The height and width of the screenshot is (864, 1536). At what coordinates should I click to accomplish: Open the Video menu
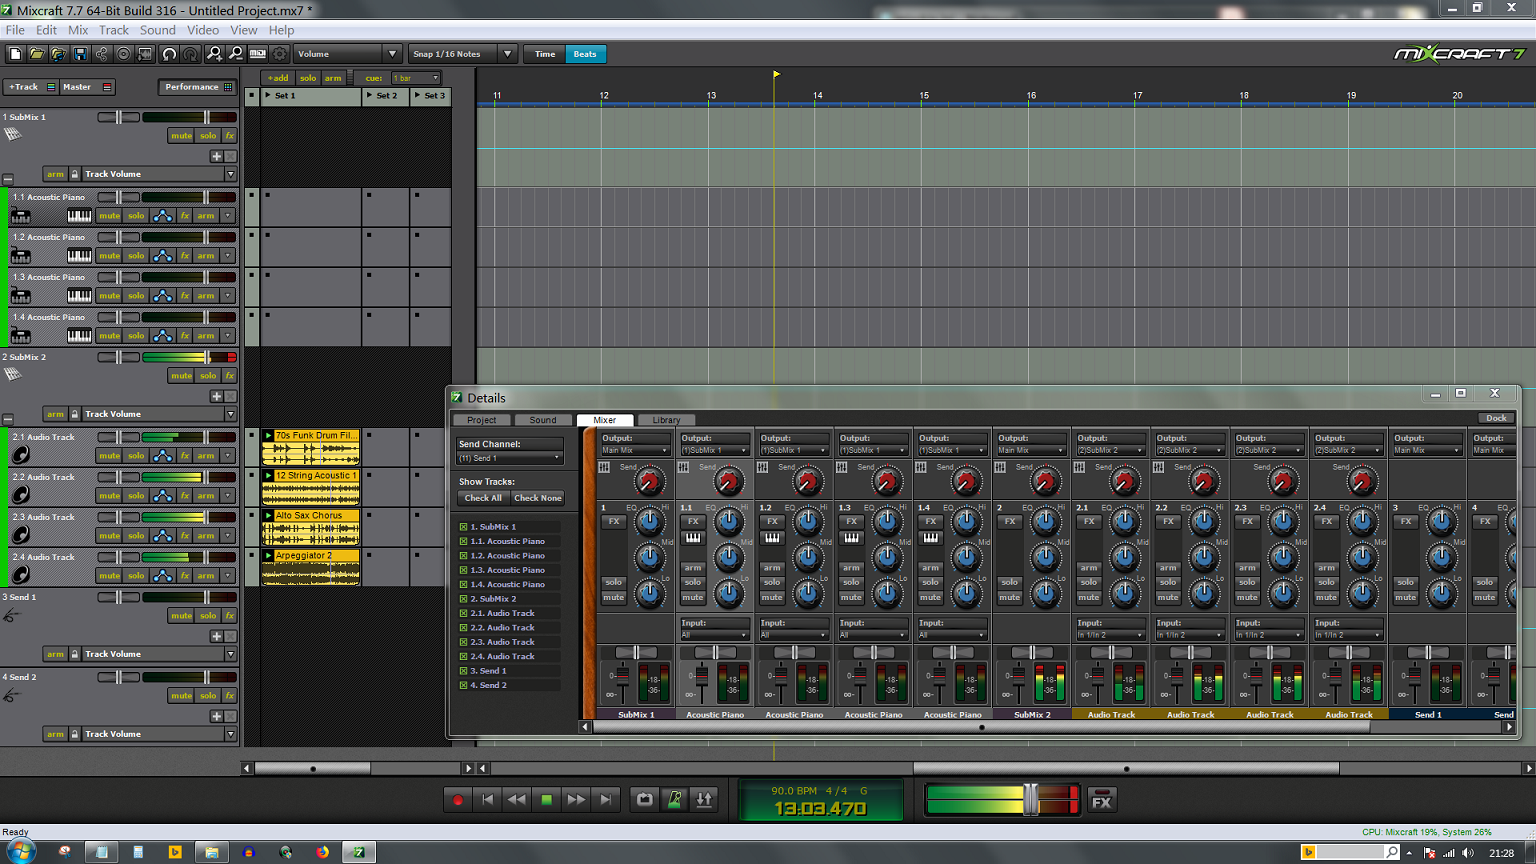tap(202, 30)
